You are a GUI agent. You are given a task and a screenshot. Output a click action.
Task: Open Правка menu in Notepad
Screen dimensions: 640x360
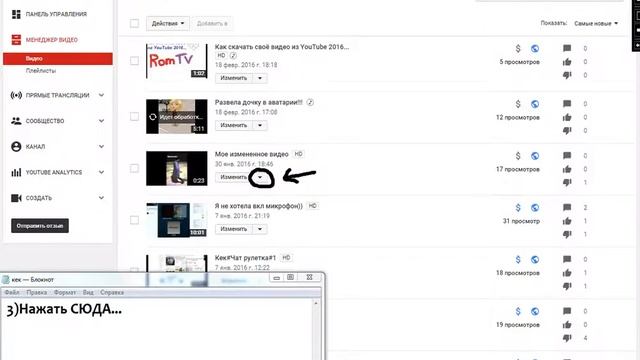click(37, 293)
